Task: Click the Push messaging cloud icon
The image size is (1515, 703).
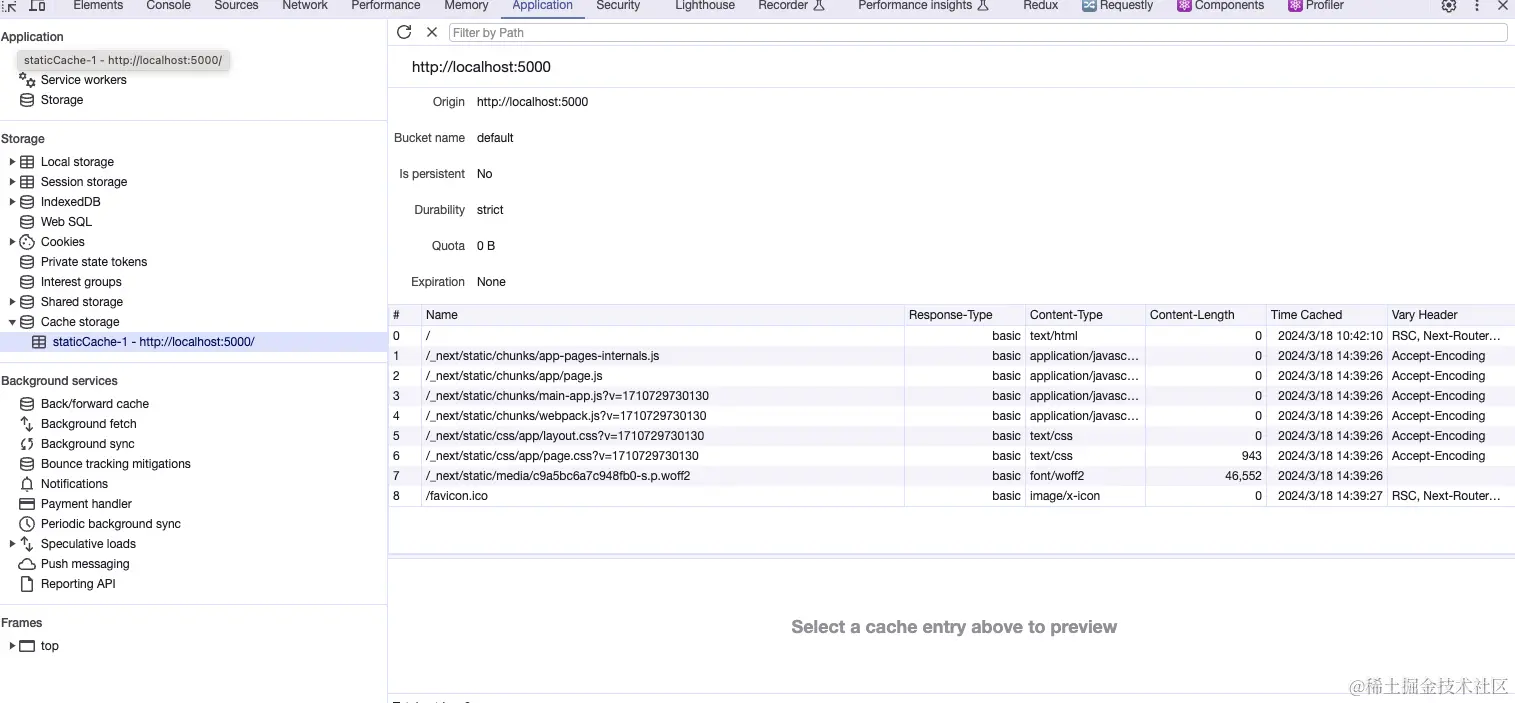Action: click(x=27, y=564)
